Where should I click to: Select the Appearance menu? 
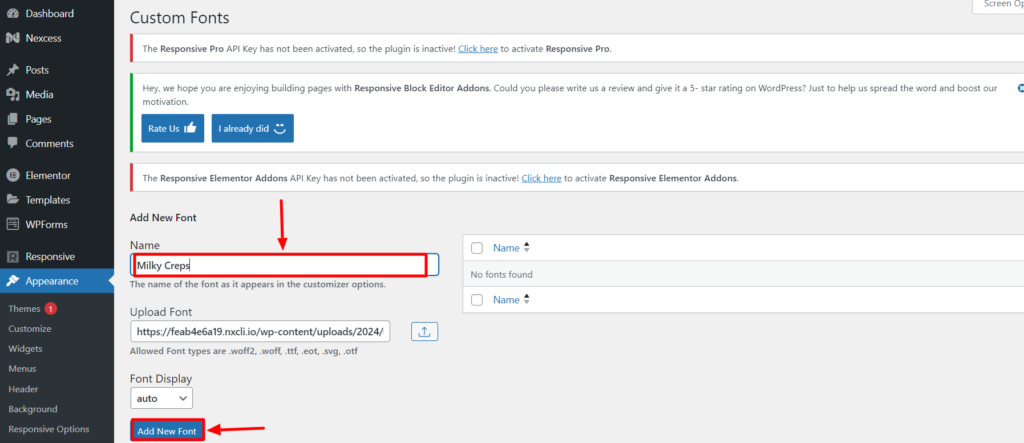(x=52, y=281)
